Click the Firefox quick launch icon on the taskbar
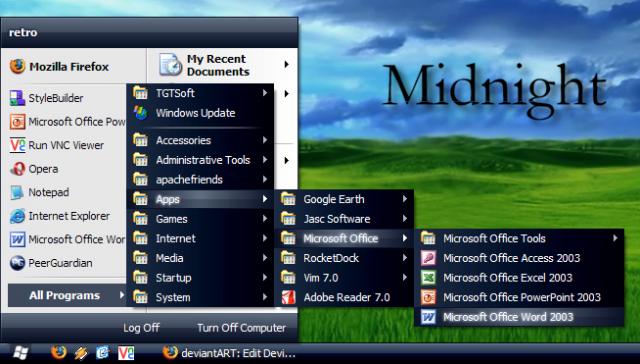Image resolution: width=640 pixels, height=364 pixels. click(59, 353)
